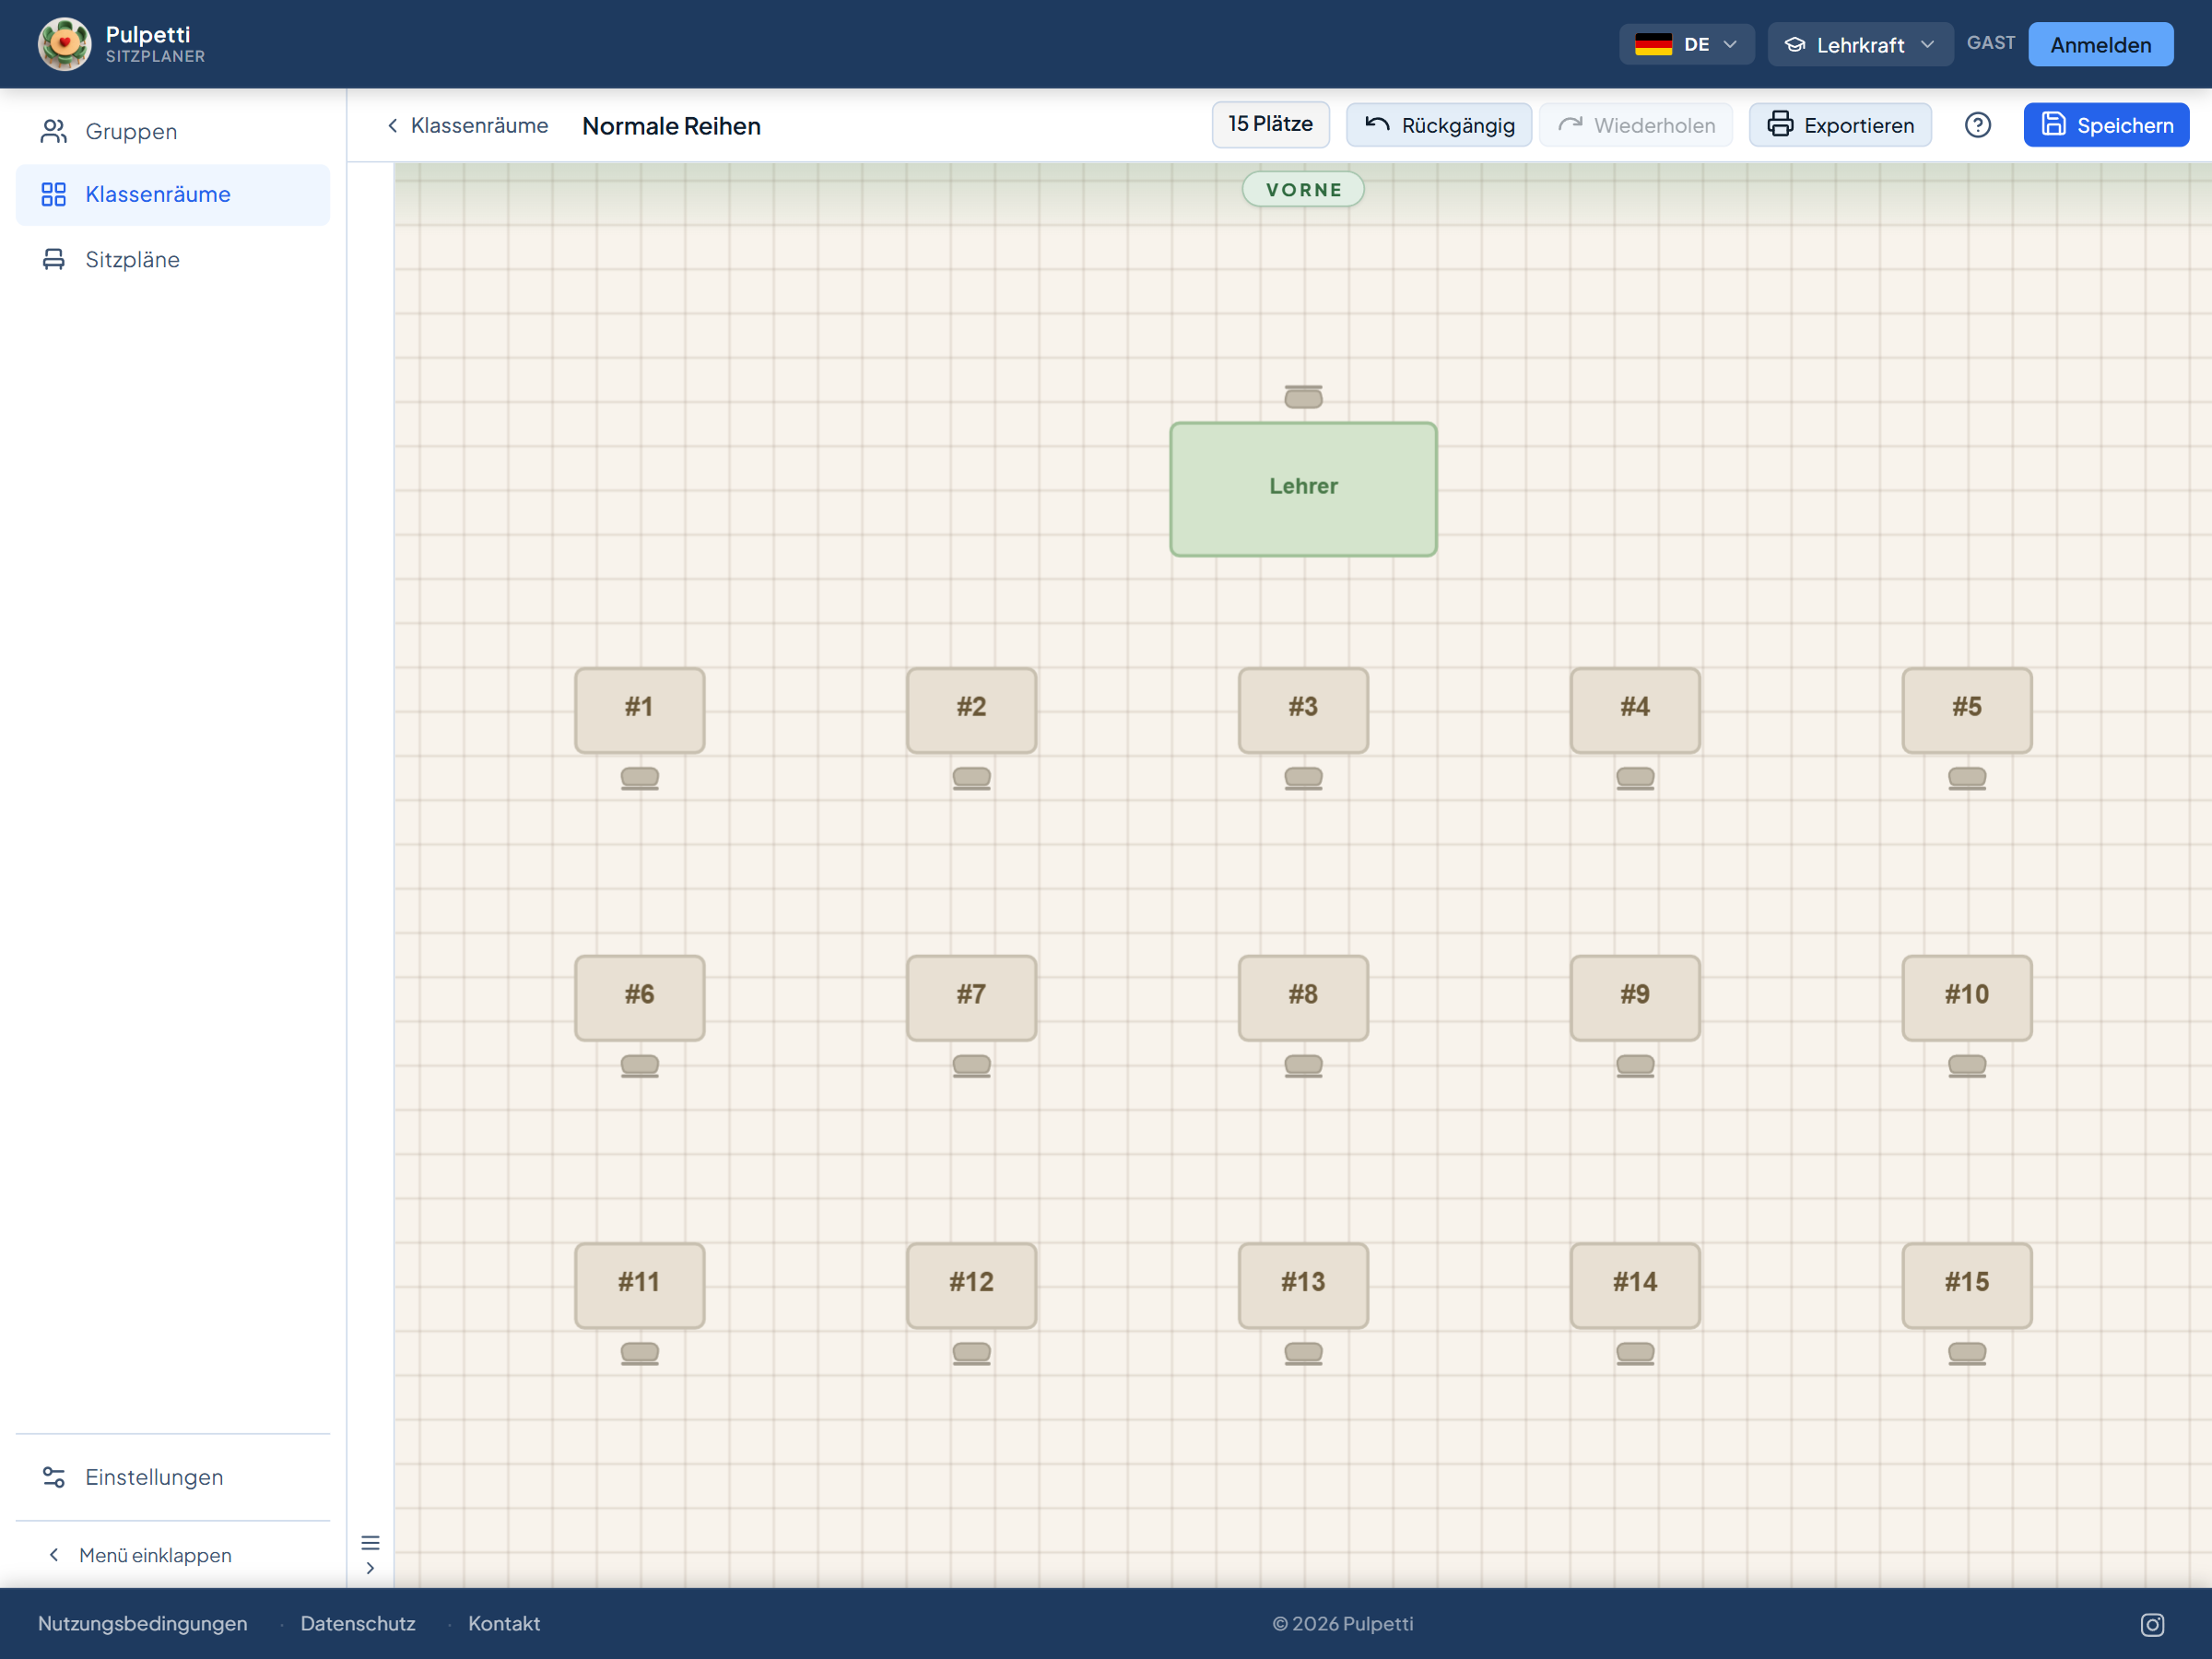Click the chair icon below desk #8
This screenshot has height=1659, width=2212.
(x=1303, y=1066)
